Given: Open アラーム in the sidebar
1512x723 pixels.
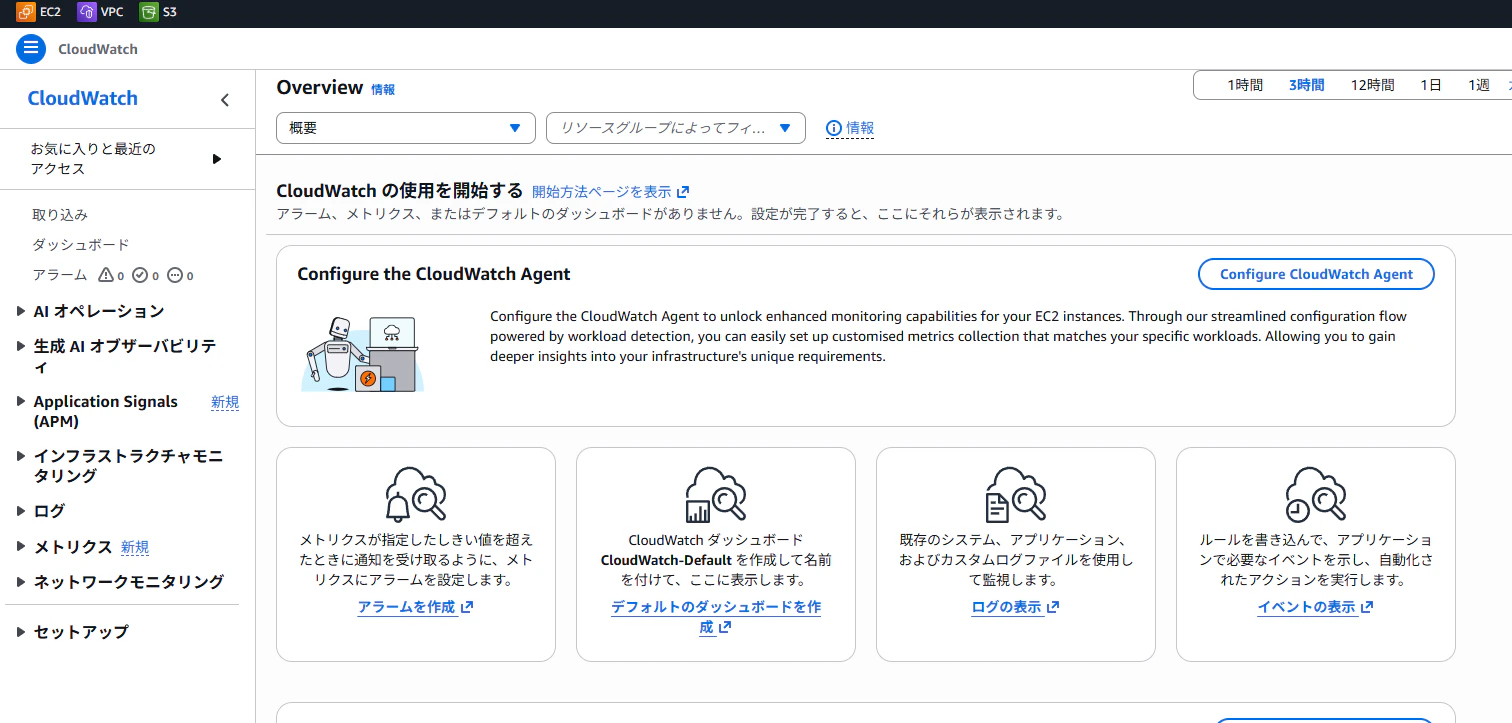Looking at the screenshot, I should (x=60, y=275).
